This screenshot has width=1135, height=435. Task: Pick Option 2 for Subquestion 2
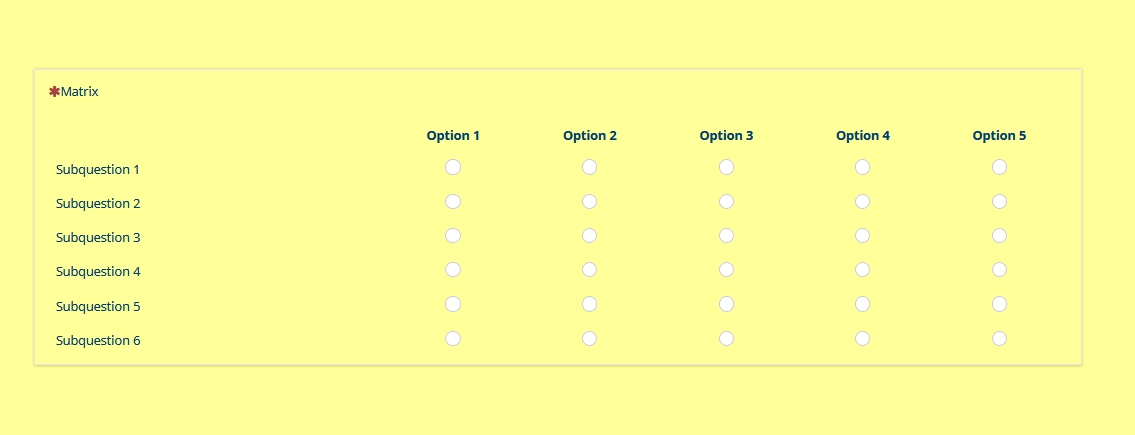(x=589, y=201)
